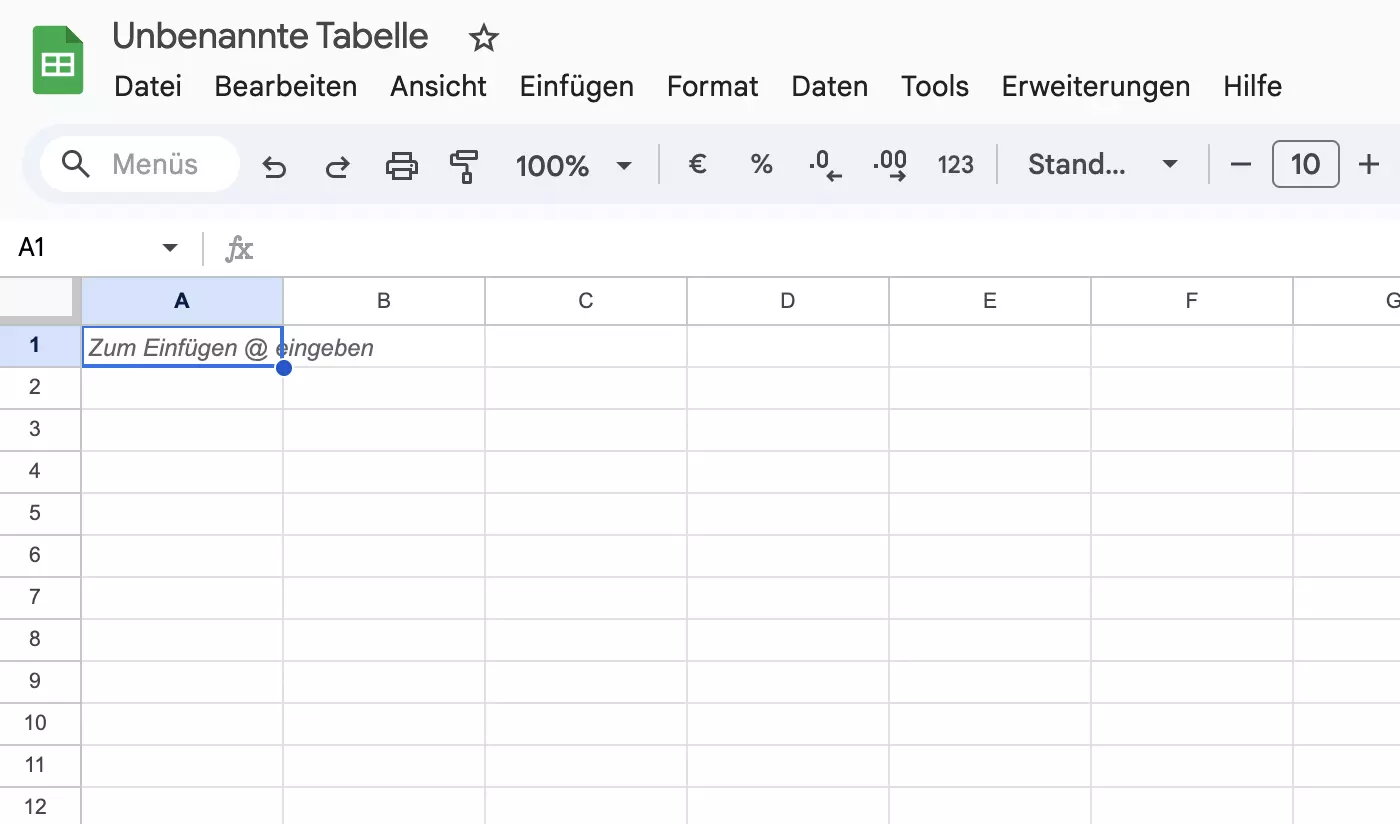Open the Format menu

713,87
